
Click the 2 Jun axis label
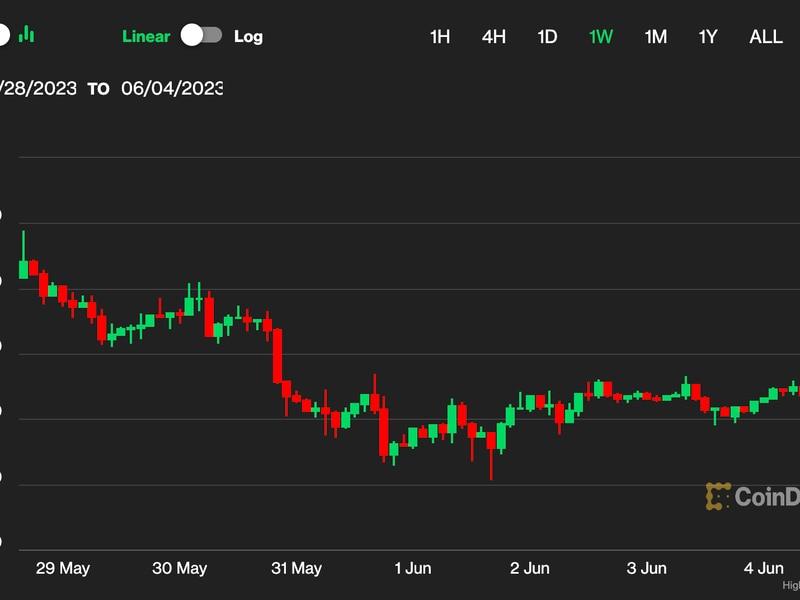click(x=530, y=568)
